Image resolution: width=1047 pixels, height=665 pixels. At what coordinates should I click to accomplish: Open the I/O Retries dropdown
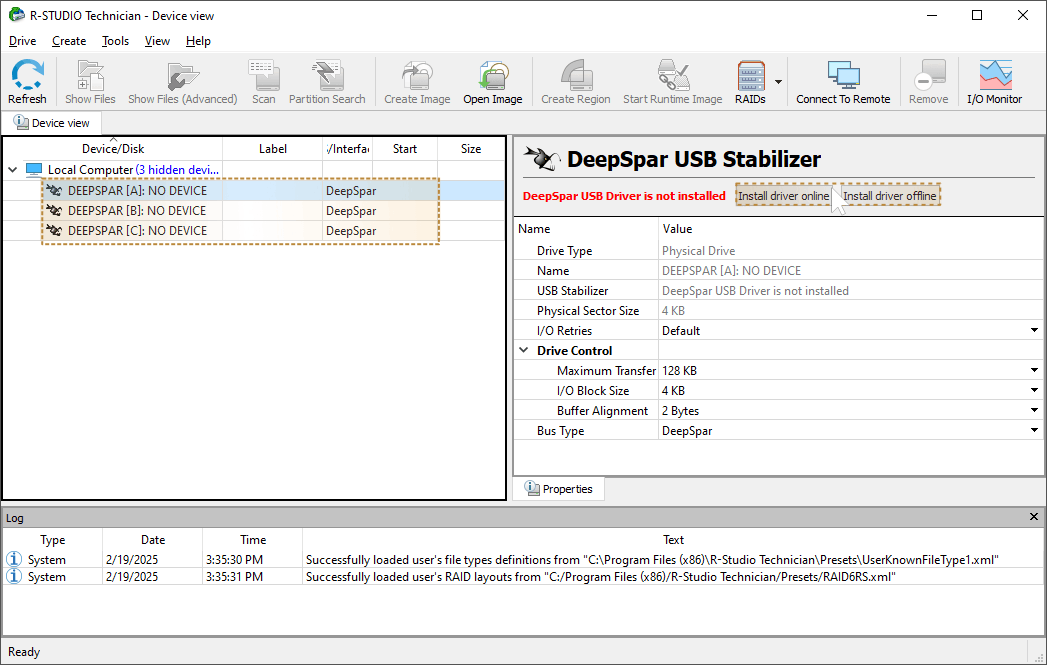[x=1034, y=330]
